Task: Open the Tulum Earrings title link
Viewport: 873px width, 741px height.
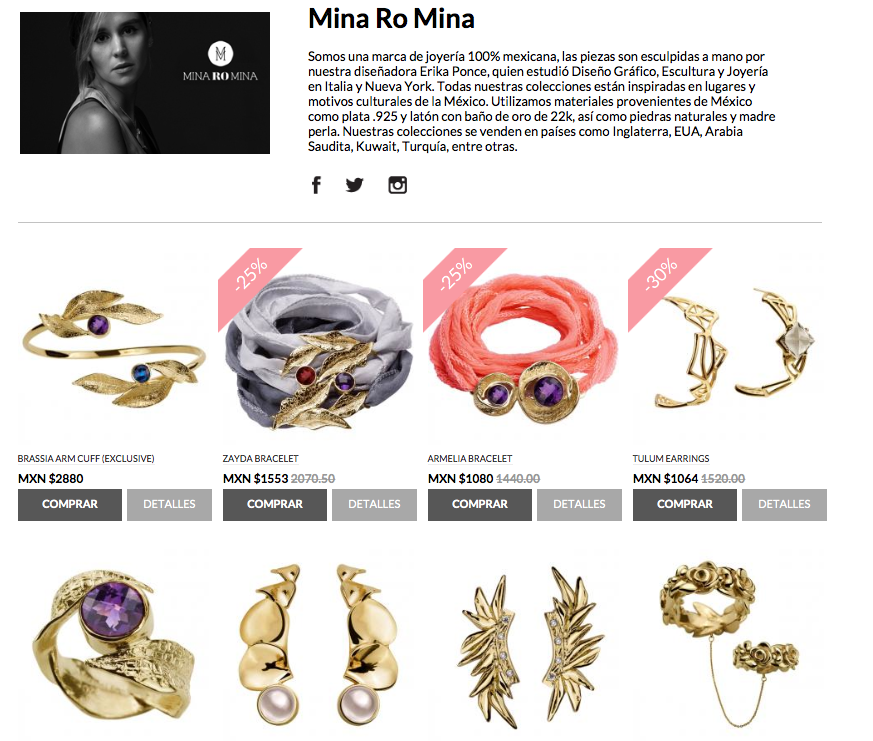Action: (x=671, y=459)
